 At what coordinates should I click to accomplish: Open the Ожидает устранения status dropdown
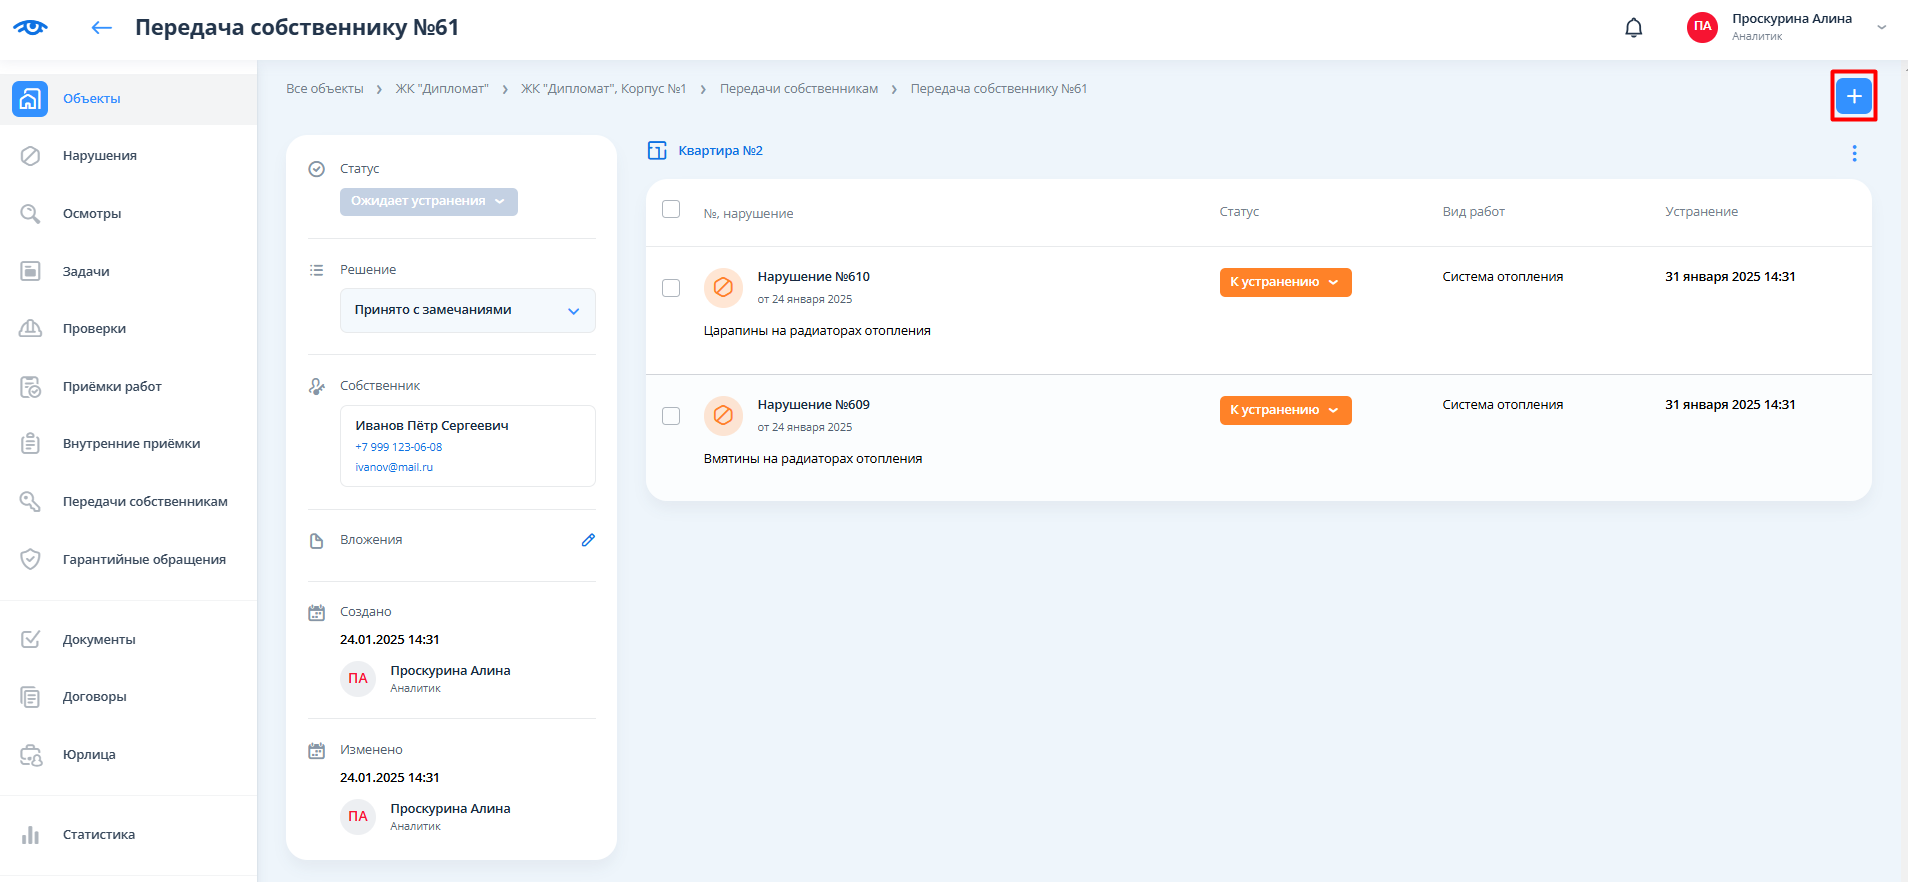click(428, 202)
